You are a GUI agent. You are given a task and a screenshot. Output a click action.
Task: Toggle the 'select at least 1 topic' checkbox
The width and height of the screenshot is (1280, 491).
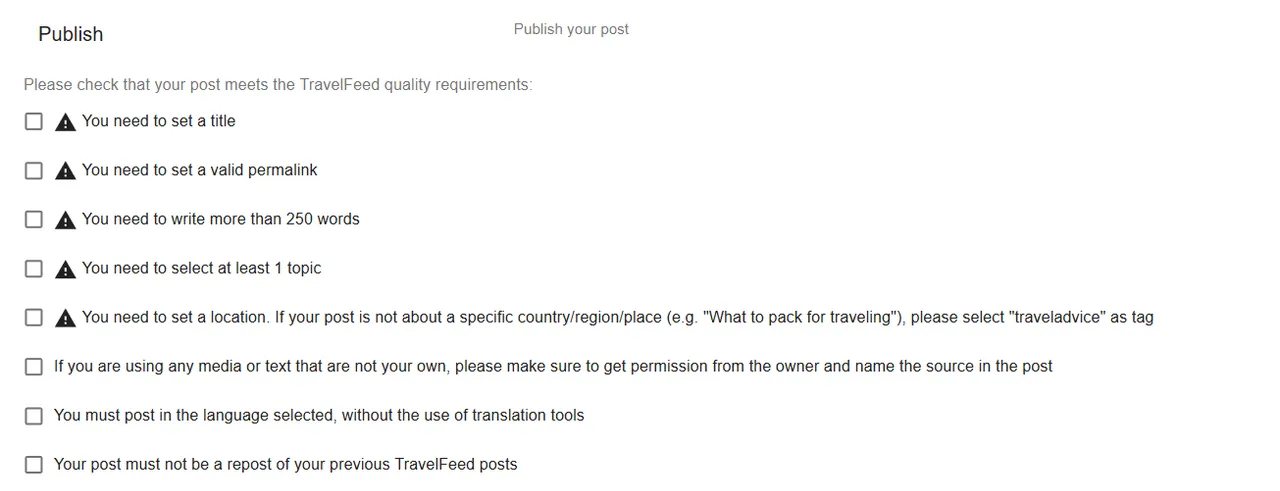point(34,268)
